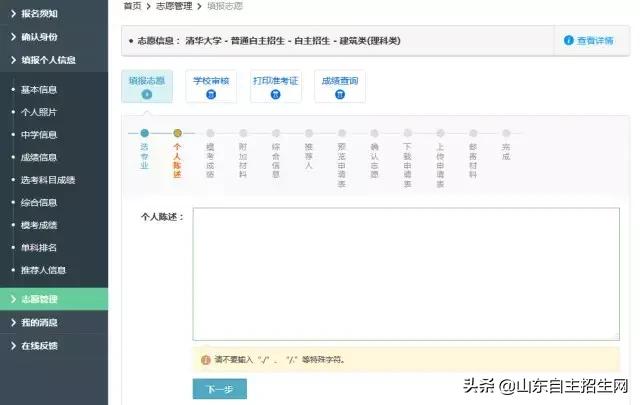
Task: Expand the 确认身份 sidebar section
Action: click(54, 37)
